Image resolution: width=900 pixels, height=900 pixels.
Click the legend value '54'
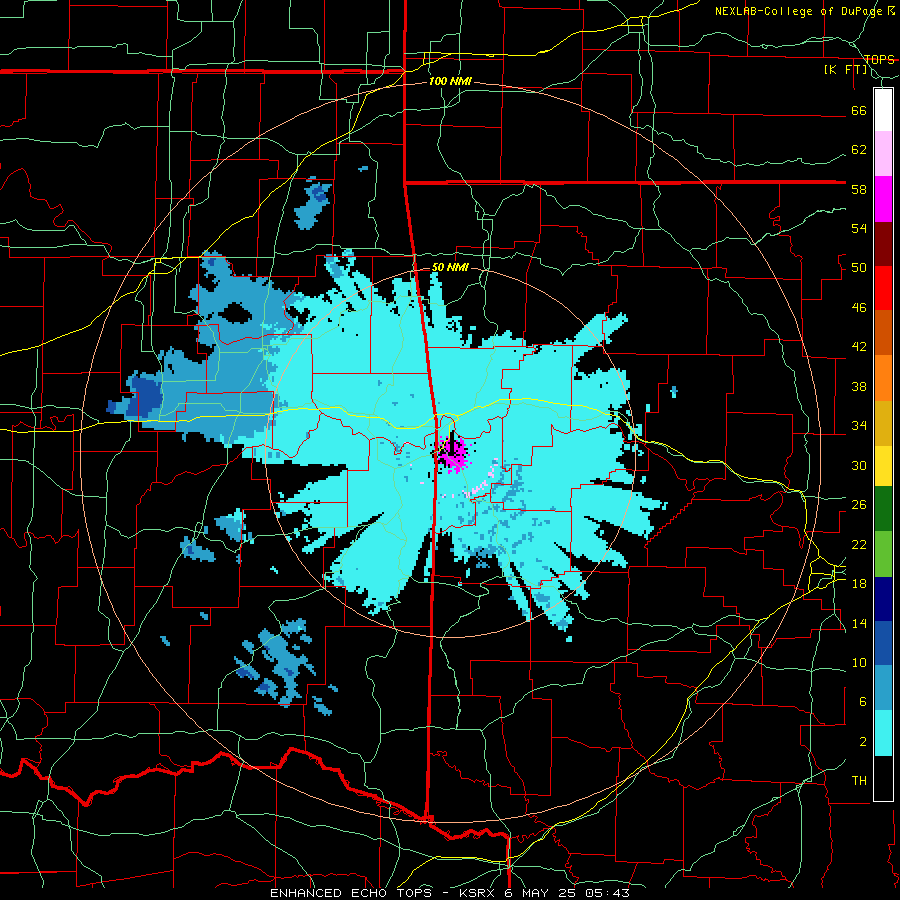coord(859,228)
